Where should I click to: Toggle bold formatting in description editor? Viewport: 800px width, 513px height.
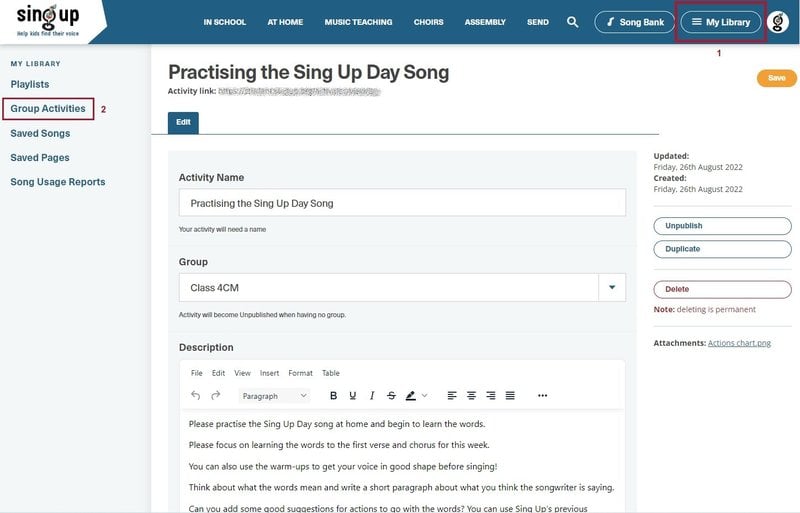334,396
